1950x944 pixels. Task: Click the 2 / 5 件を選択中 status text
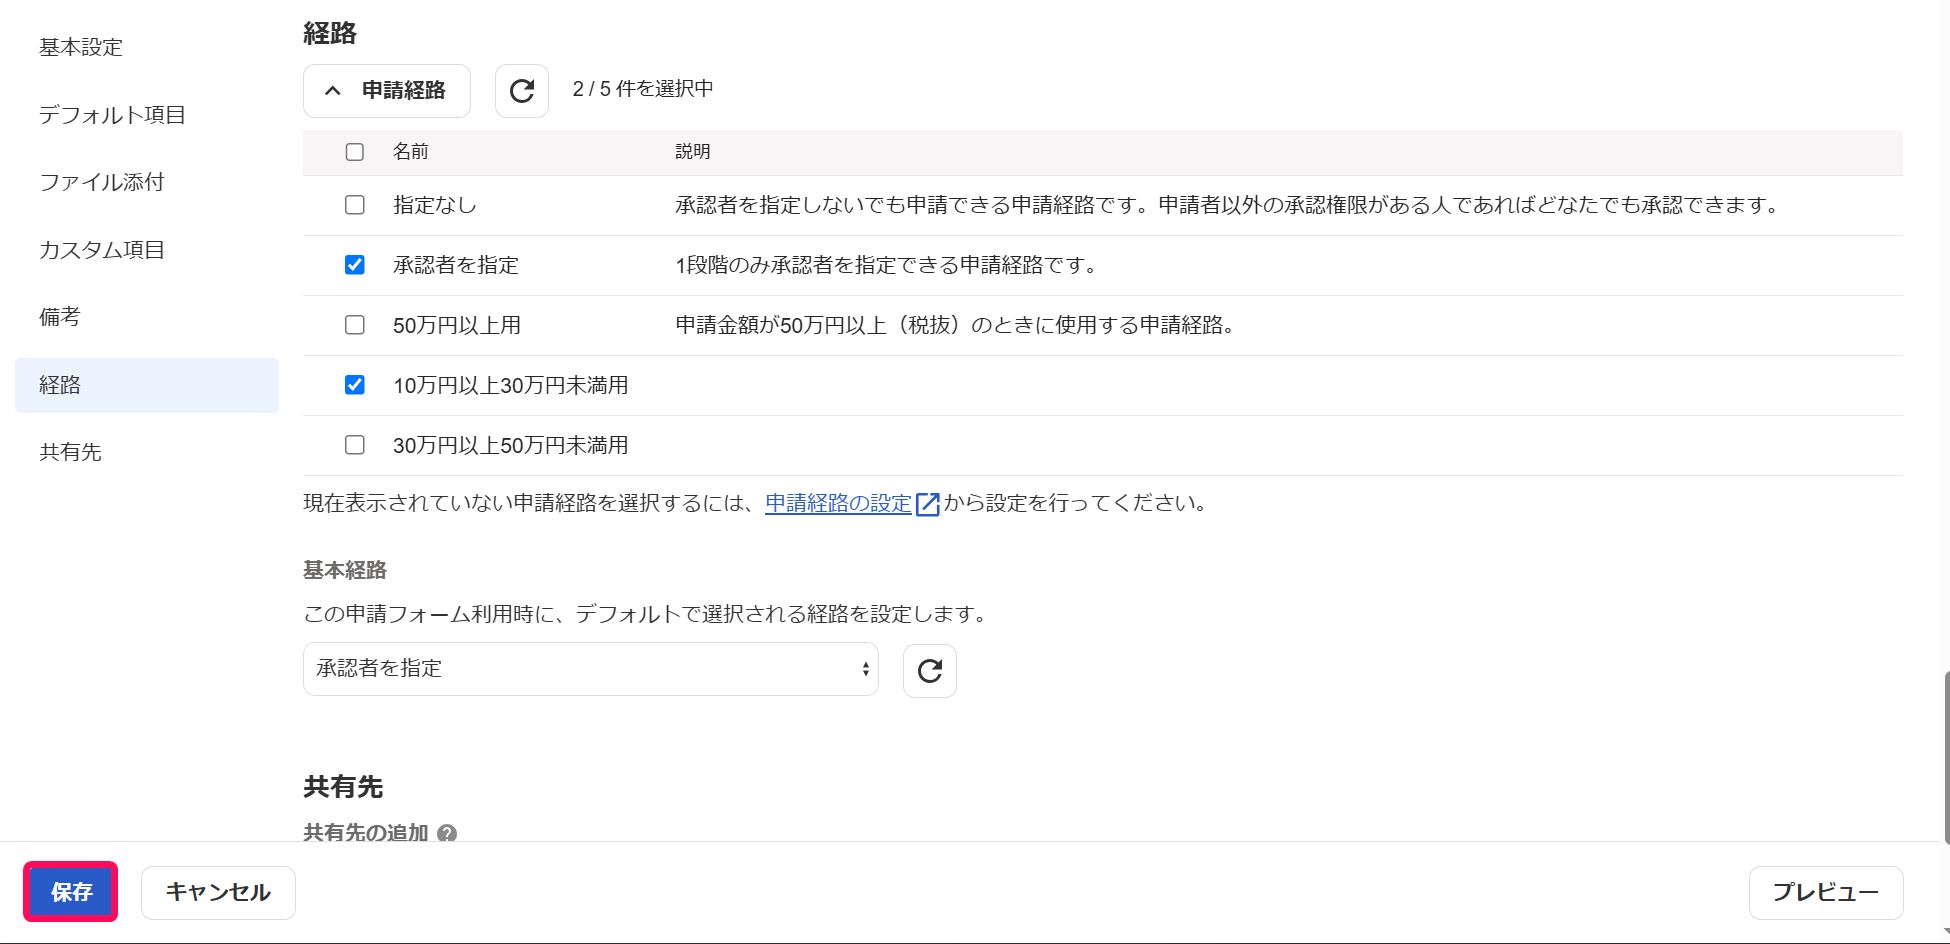click(x=643, y=89)
